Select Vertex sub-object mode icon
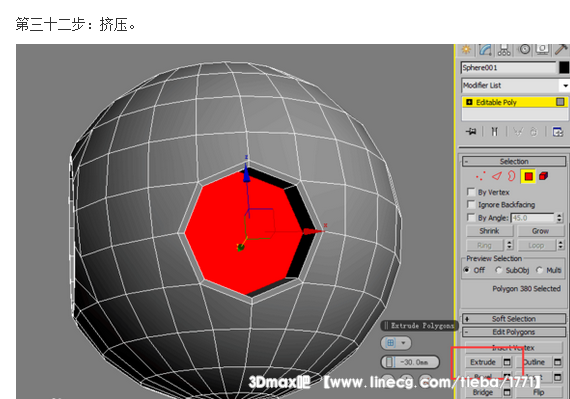This screenshot has height=399, width=570. tap(480, 176)
